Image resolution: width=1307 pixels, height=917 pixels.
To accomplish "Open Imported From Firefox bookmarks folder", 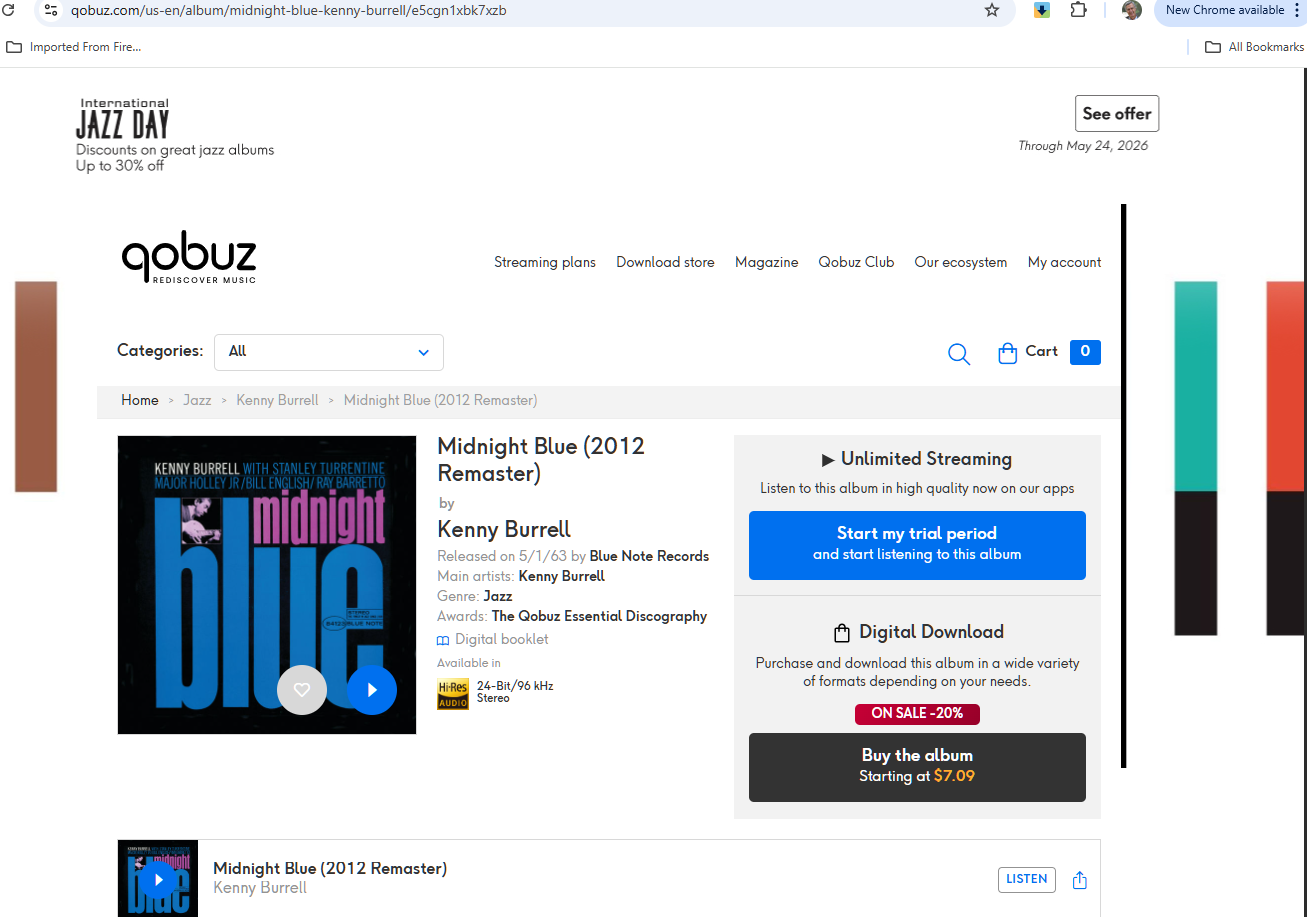I will click(x=74, y=47).
